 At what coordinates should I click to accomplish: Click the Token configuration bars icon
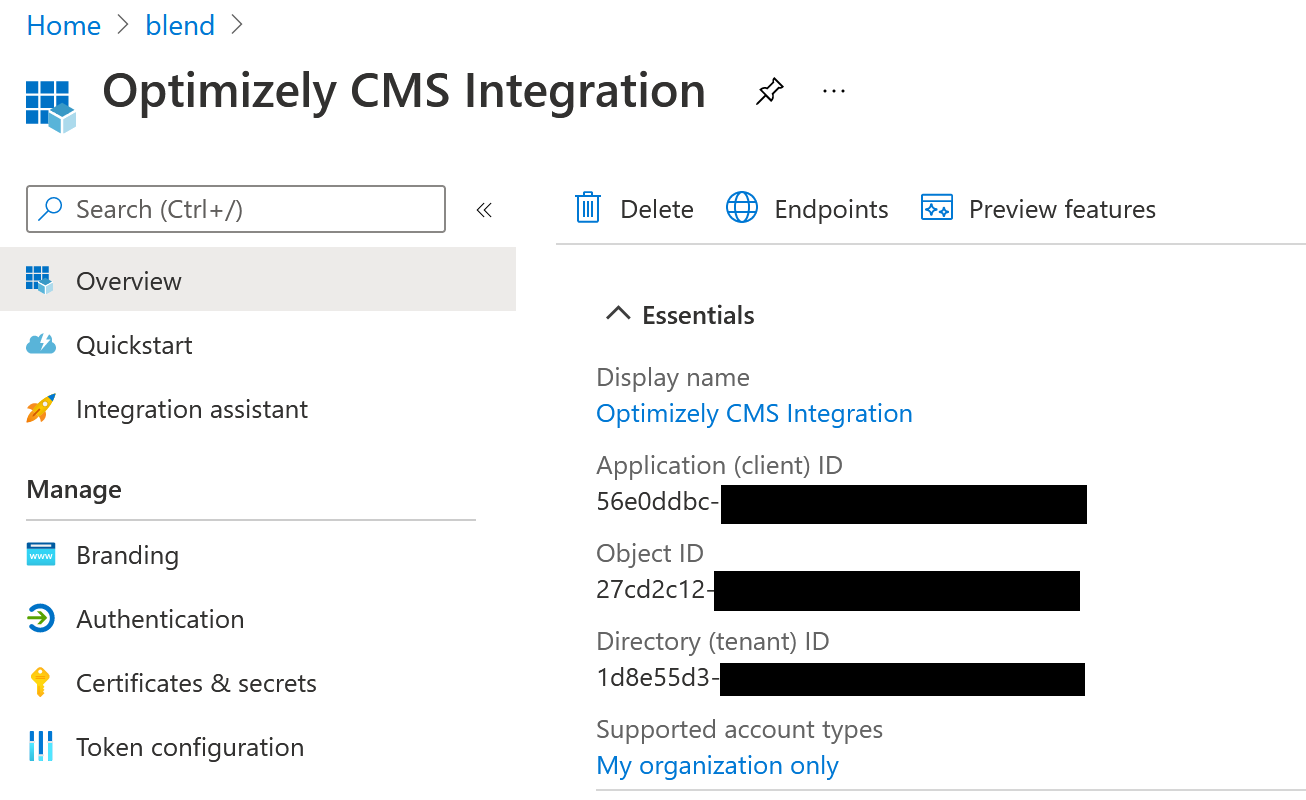click(41, 747)
